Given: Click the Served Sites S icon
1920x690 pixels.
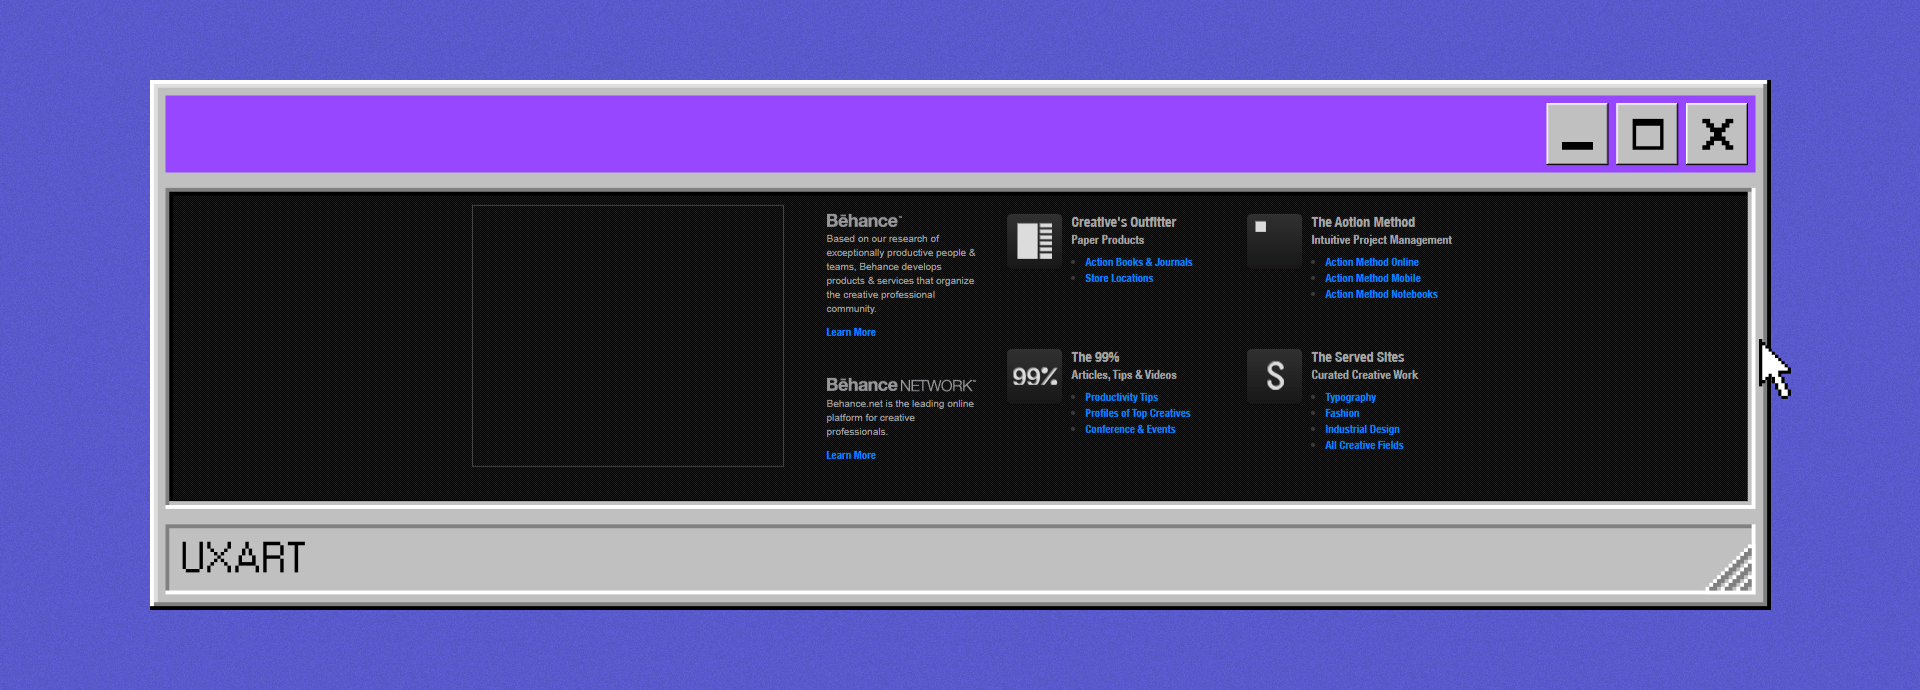Looking at the screenshot, I should [x=1274, y=376].
